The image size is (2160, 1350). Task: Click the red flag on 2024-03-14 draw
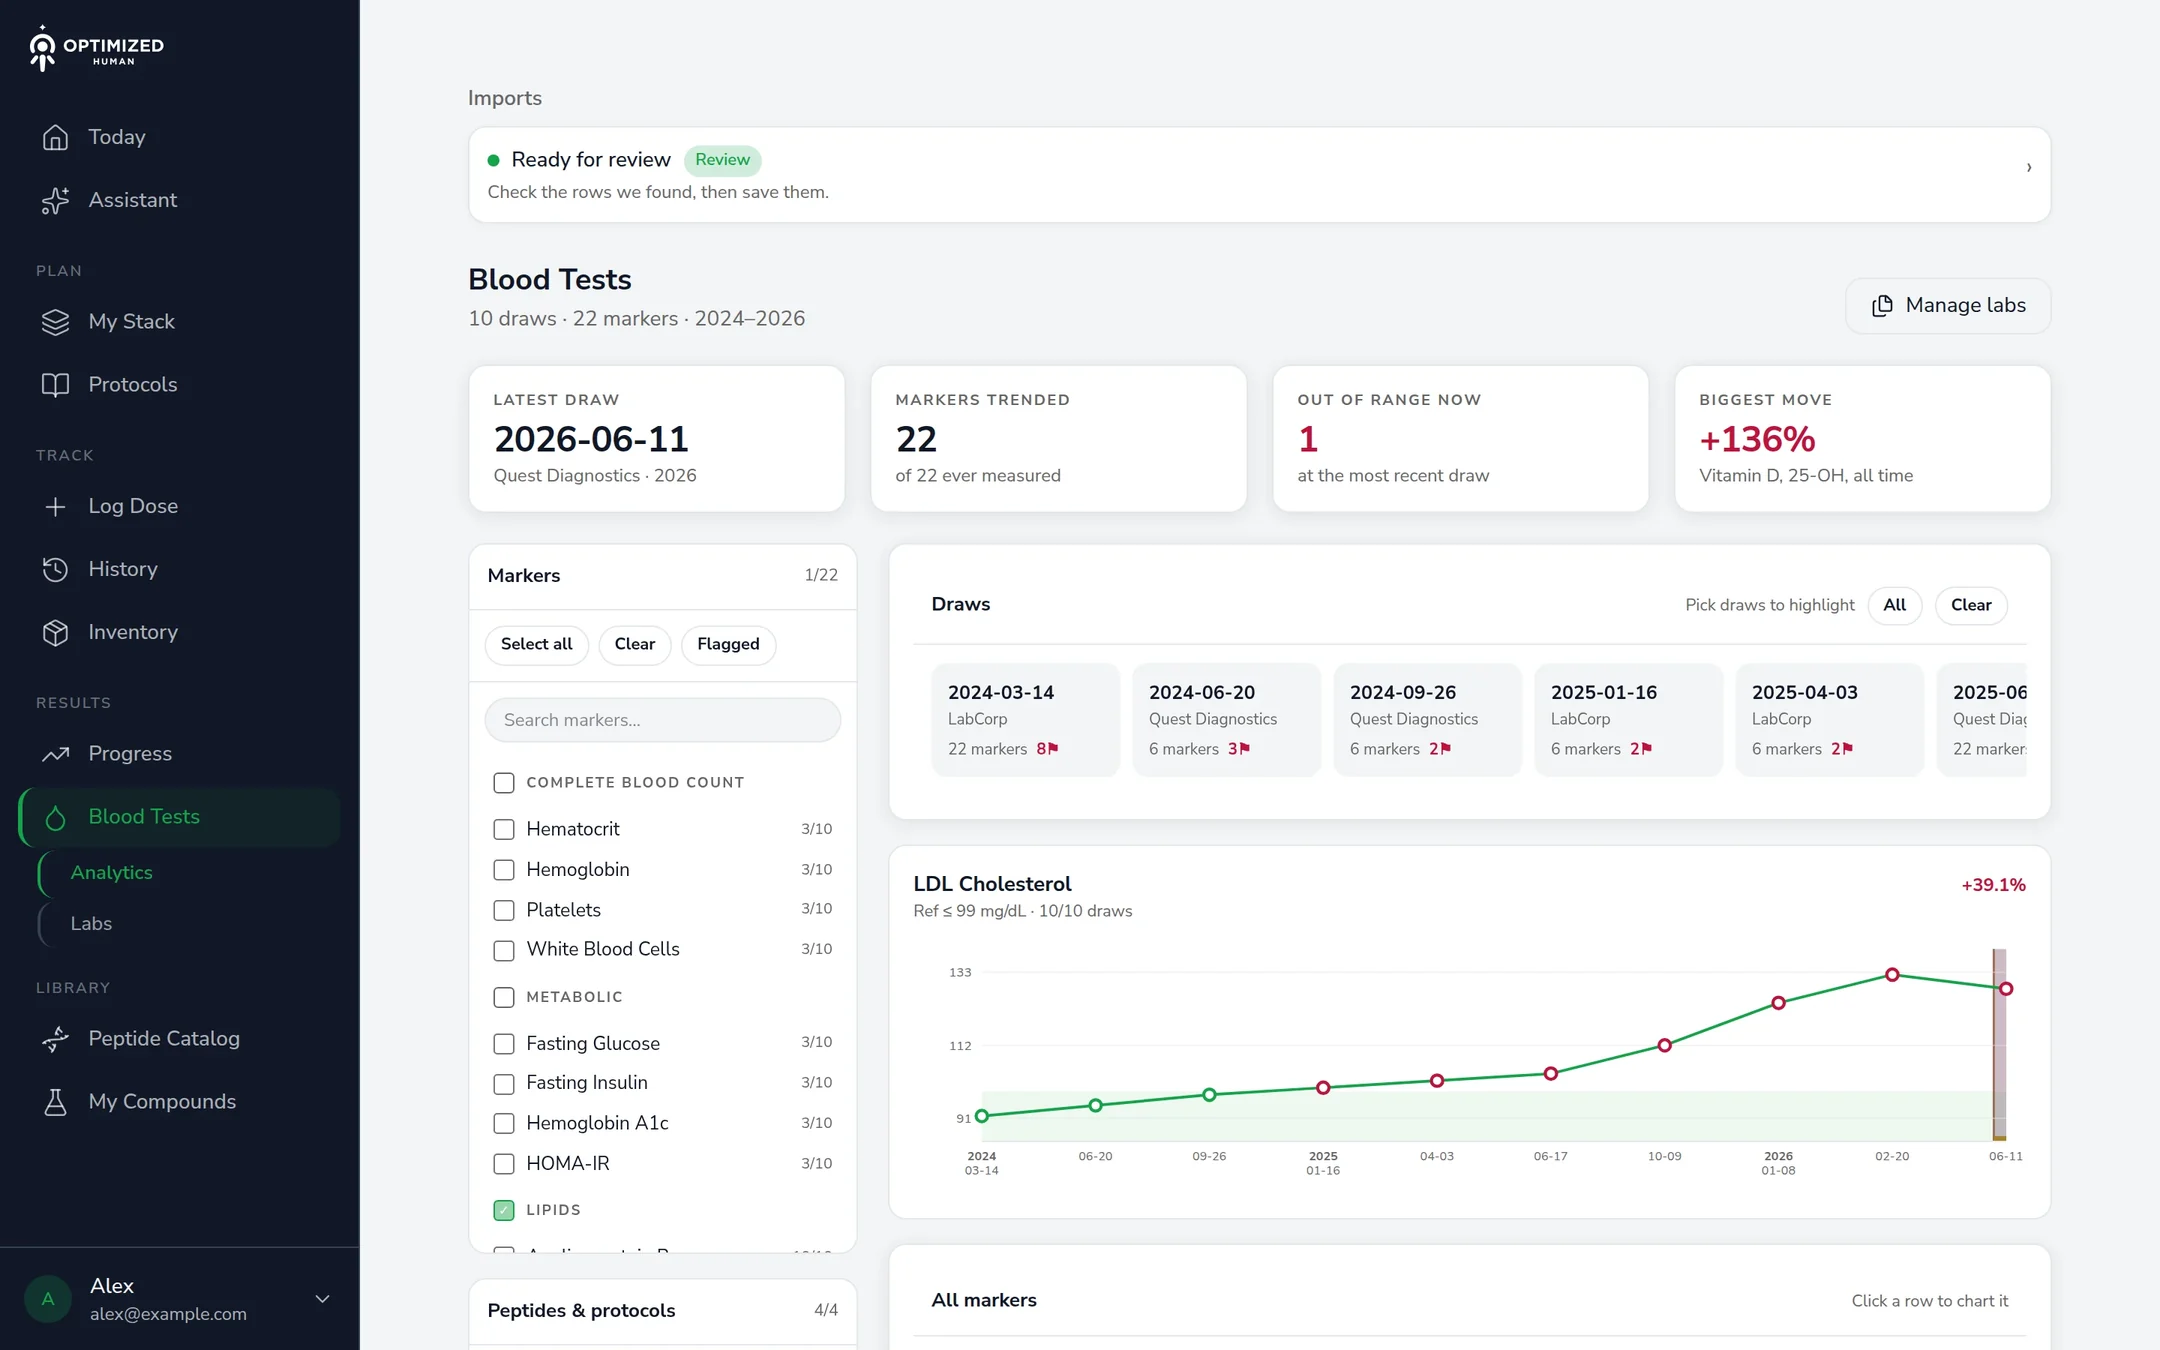click(x=1053, y=748)
